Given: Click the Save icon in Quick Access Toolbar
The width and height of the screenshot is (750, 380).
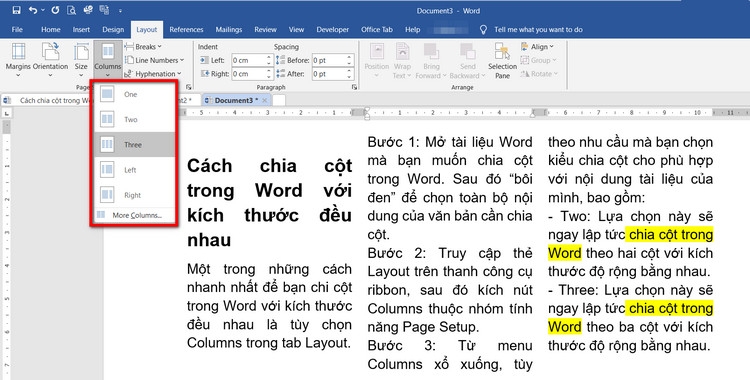Looking at the screenshot, I should pos(16,10).
